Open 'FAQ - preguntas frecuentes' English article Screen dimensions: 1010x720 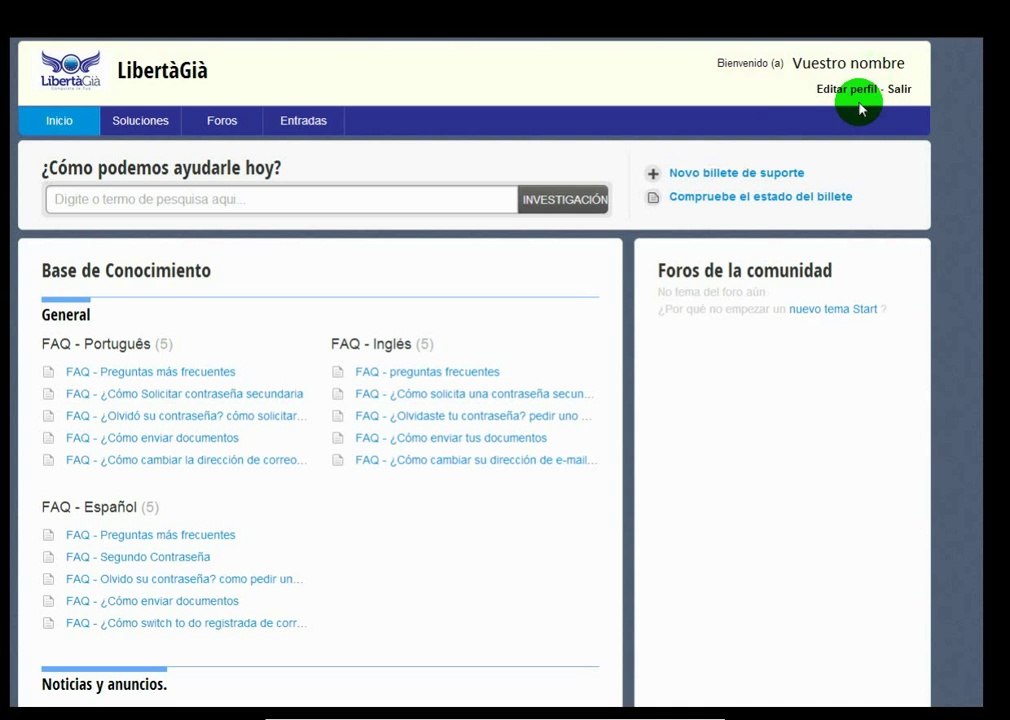(427, 372)
